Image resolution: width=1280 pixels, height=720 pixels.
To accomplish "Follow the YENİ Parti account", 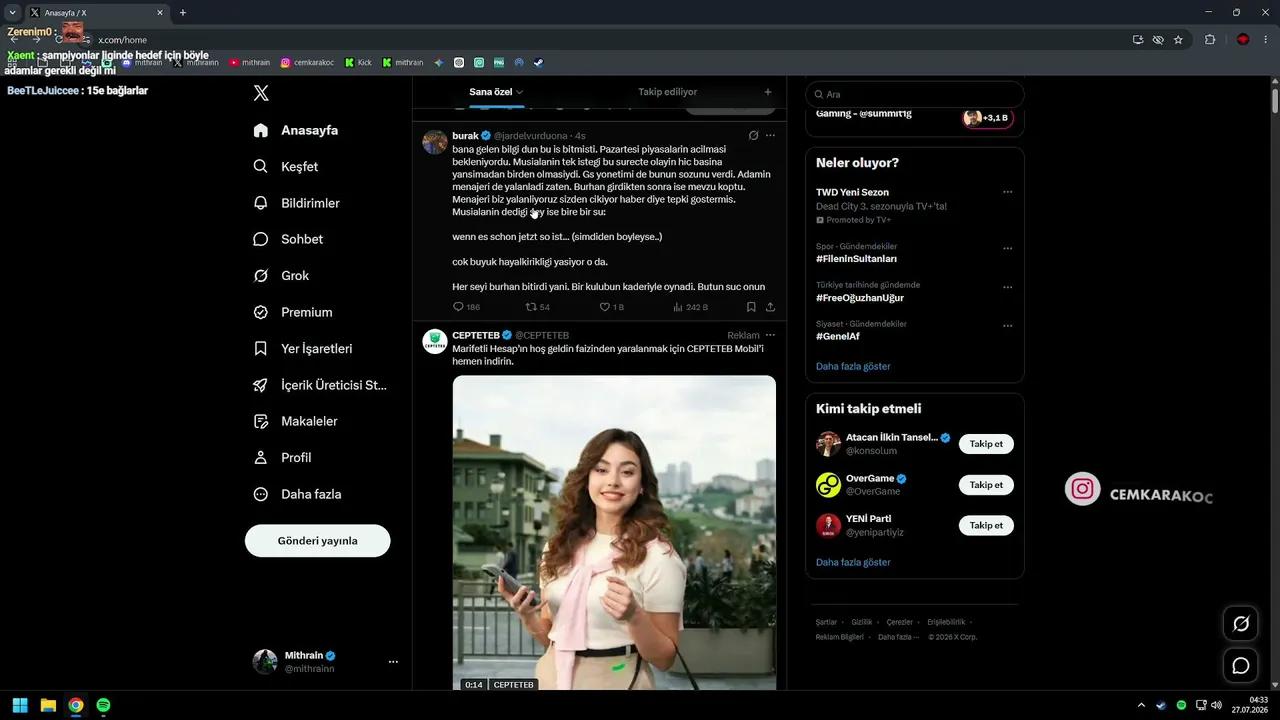I will (x=986, y=525).
